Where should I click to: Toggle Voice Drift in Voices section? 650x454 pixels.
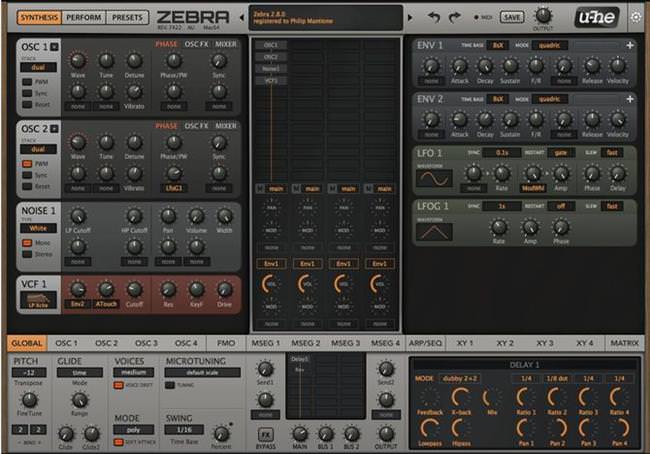tap(119, 385)
